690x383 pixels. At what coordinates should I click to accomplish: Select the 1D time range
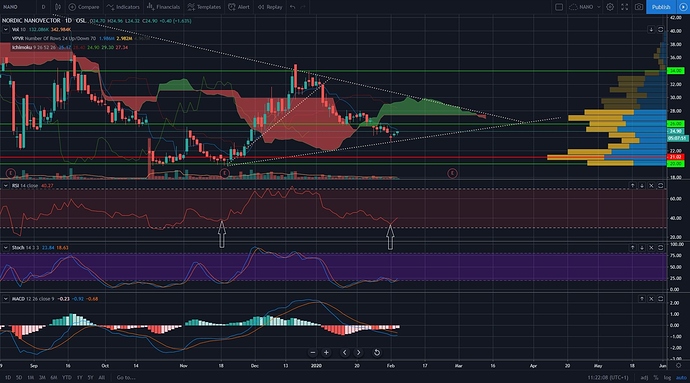pyautogui.click(x=7, y=377)
